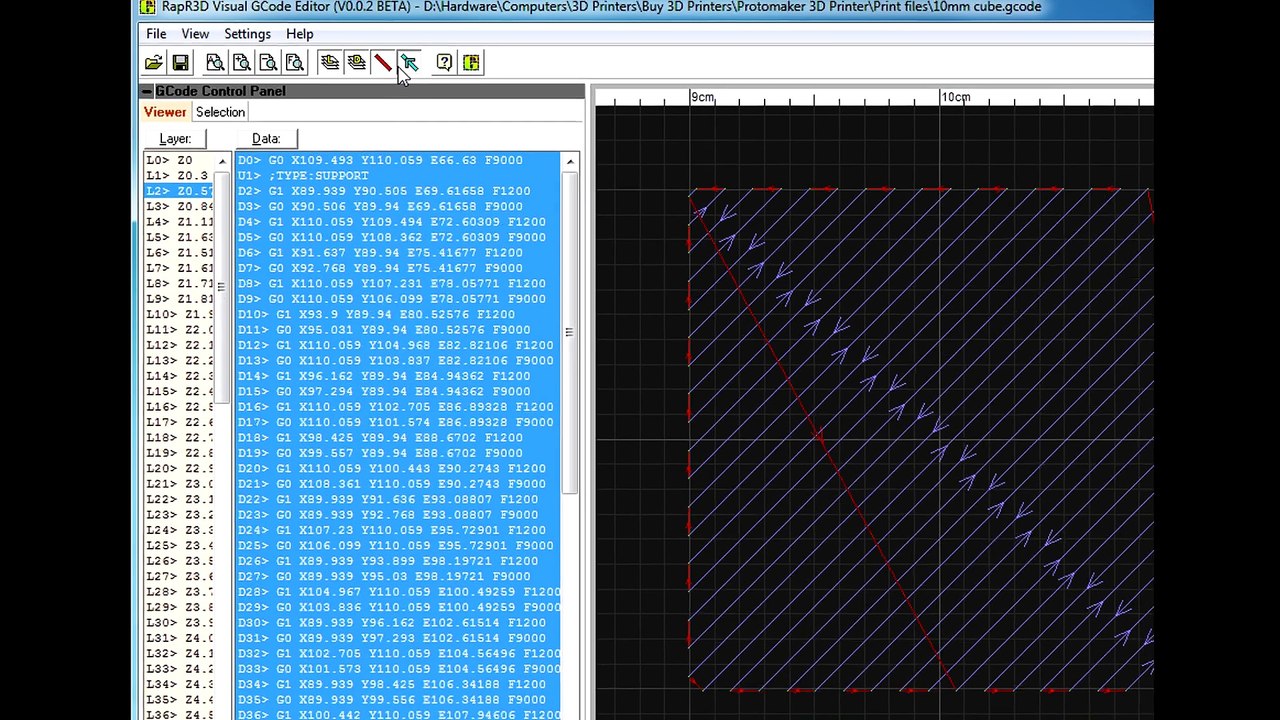1280x720 pixels.
Task: Select data line D15> G0 X97.294
Action: tap(398, 391)
